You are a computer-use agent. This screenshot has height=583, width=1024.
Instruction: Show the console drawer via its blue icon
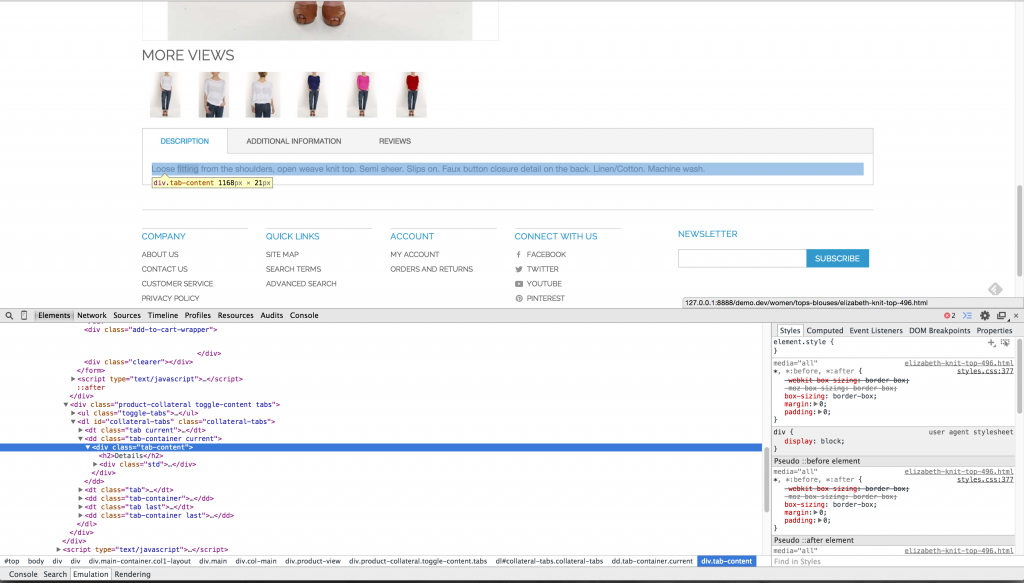(x=967, y=315)
